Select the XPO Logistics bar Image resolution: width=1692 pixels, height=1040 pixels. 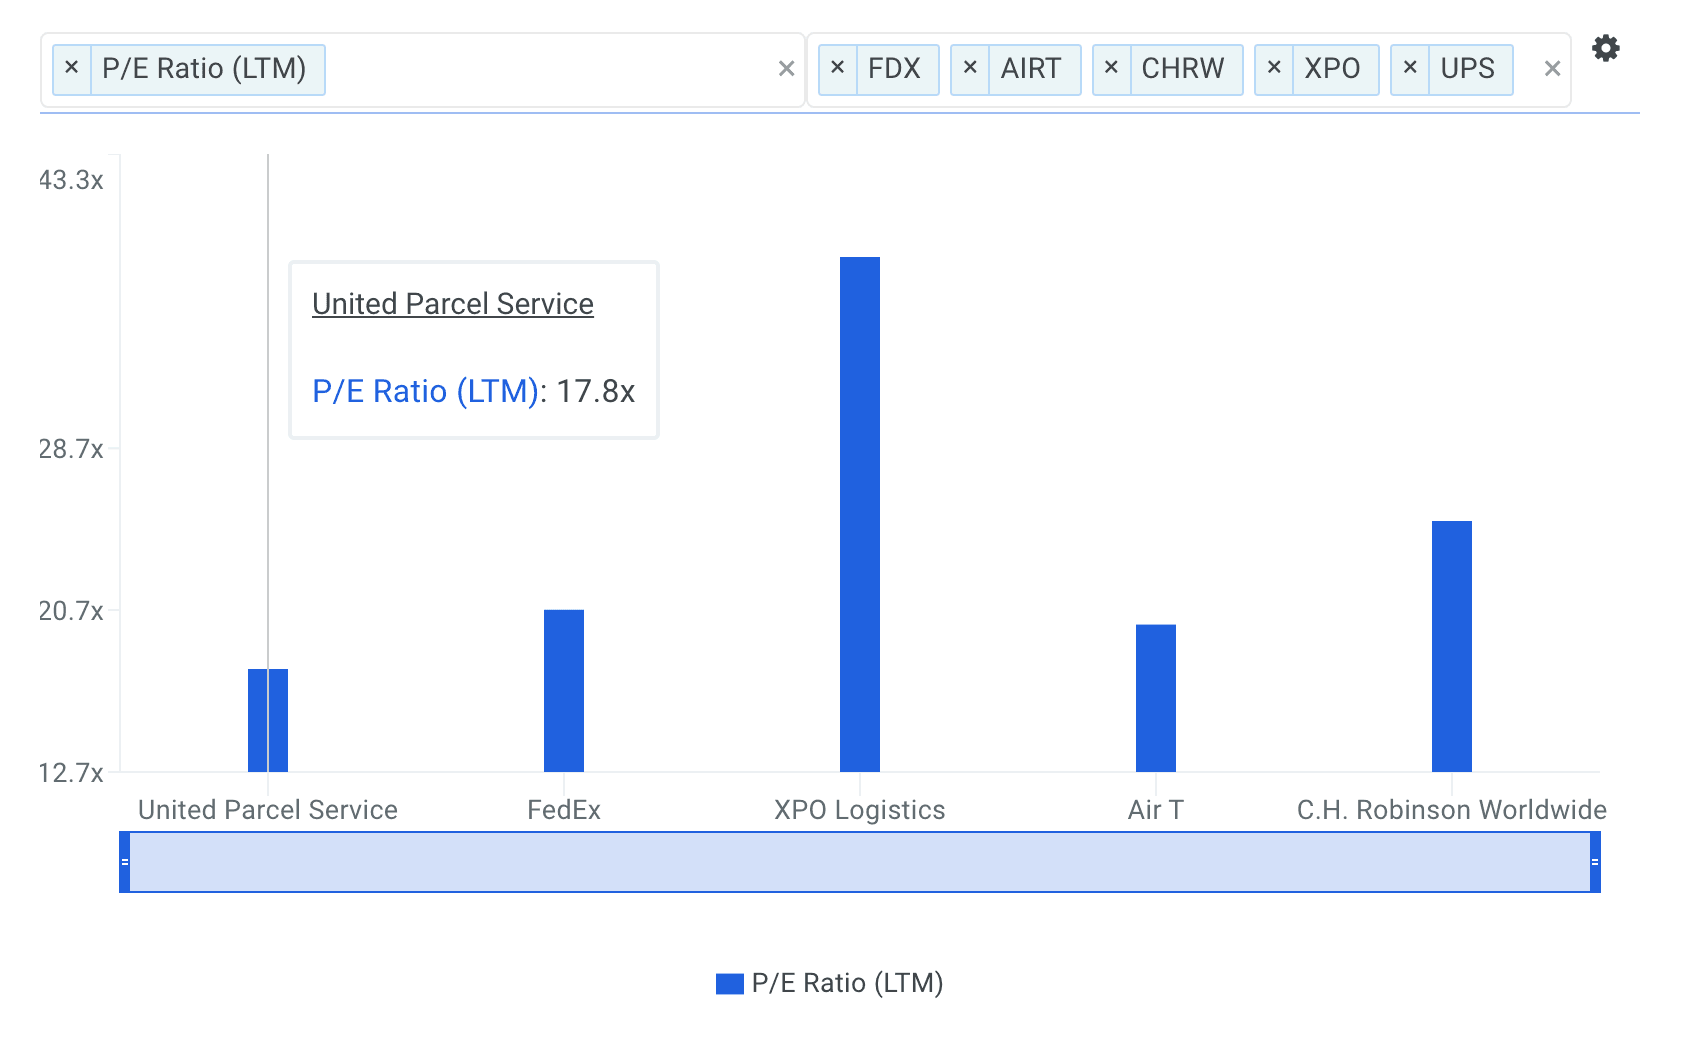[859, 514]
